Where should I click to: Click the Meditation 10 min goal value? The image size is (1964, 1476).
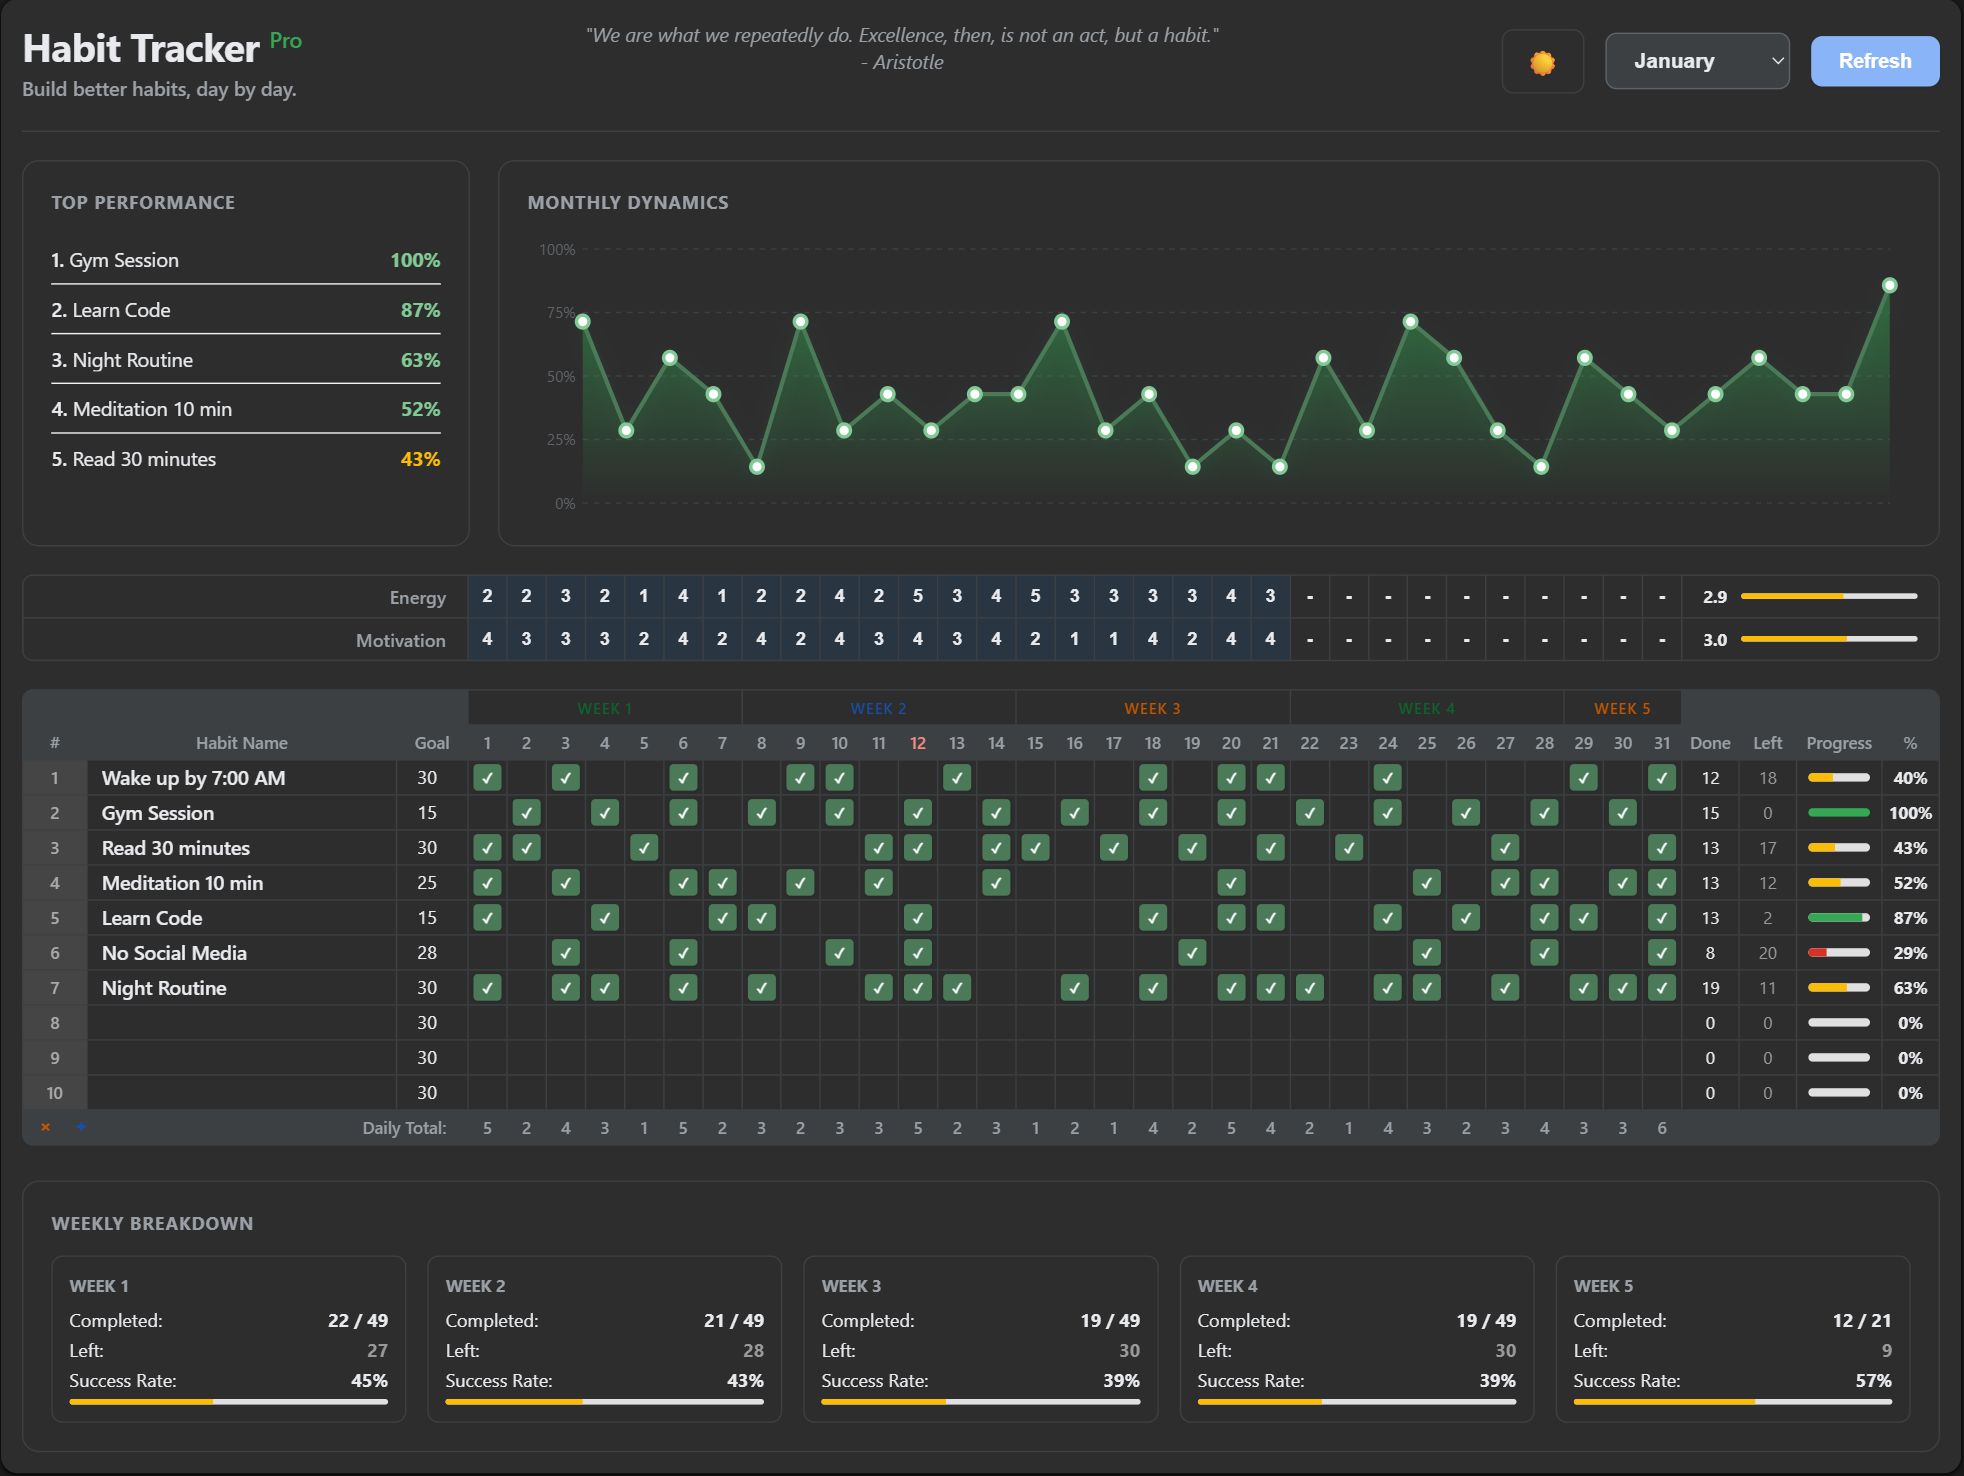(427, 883)
